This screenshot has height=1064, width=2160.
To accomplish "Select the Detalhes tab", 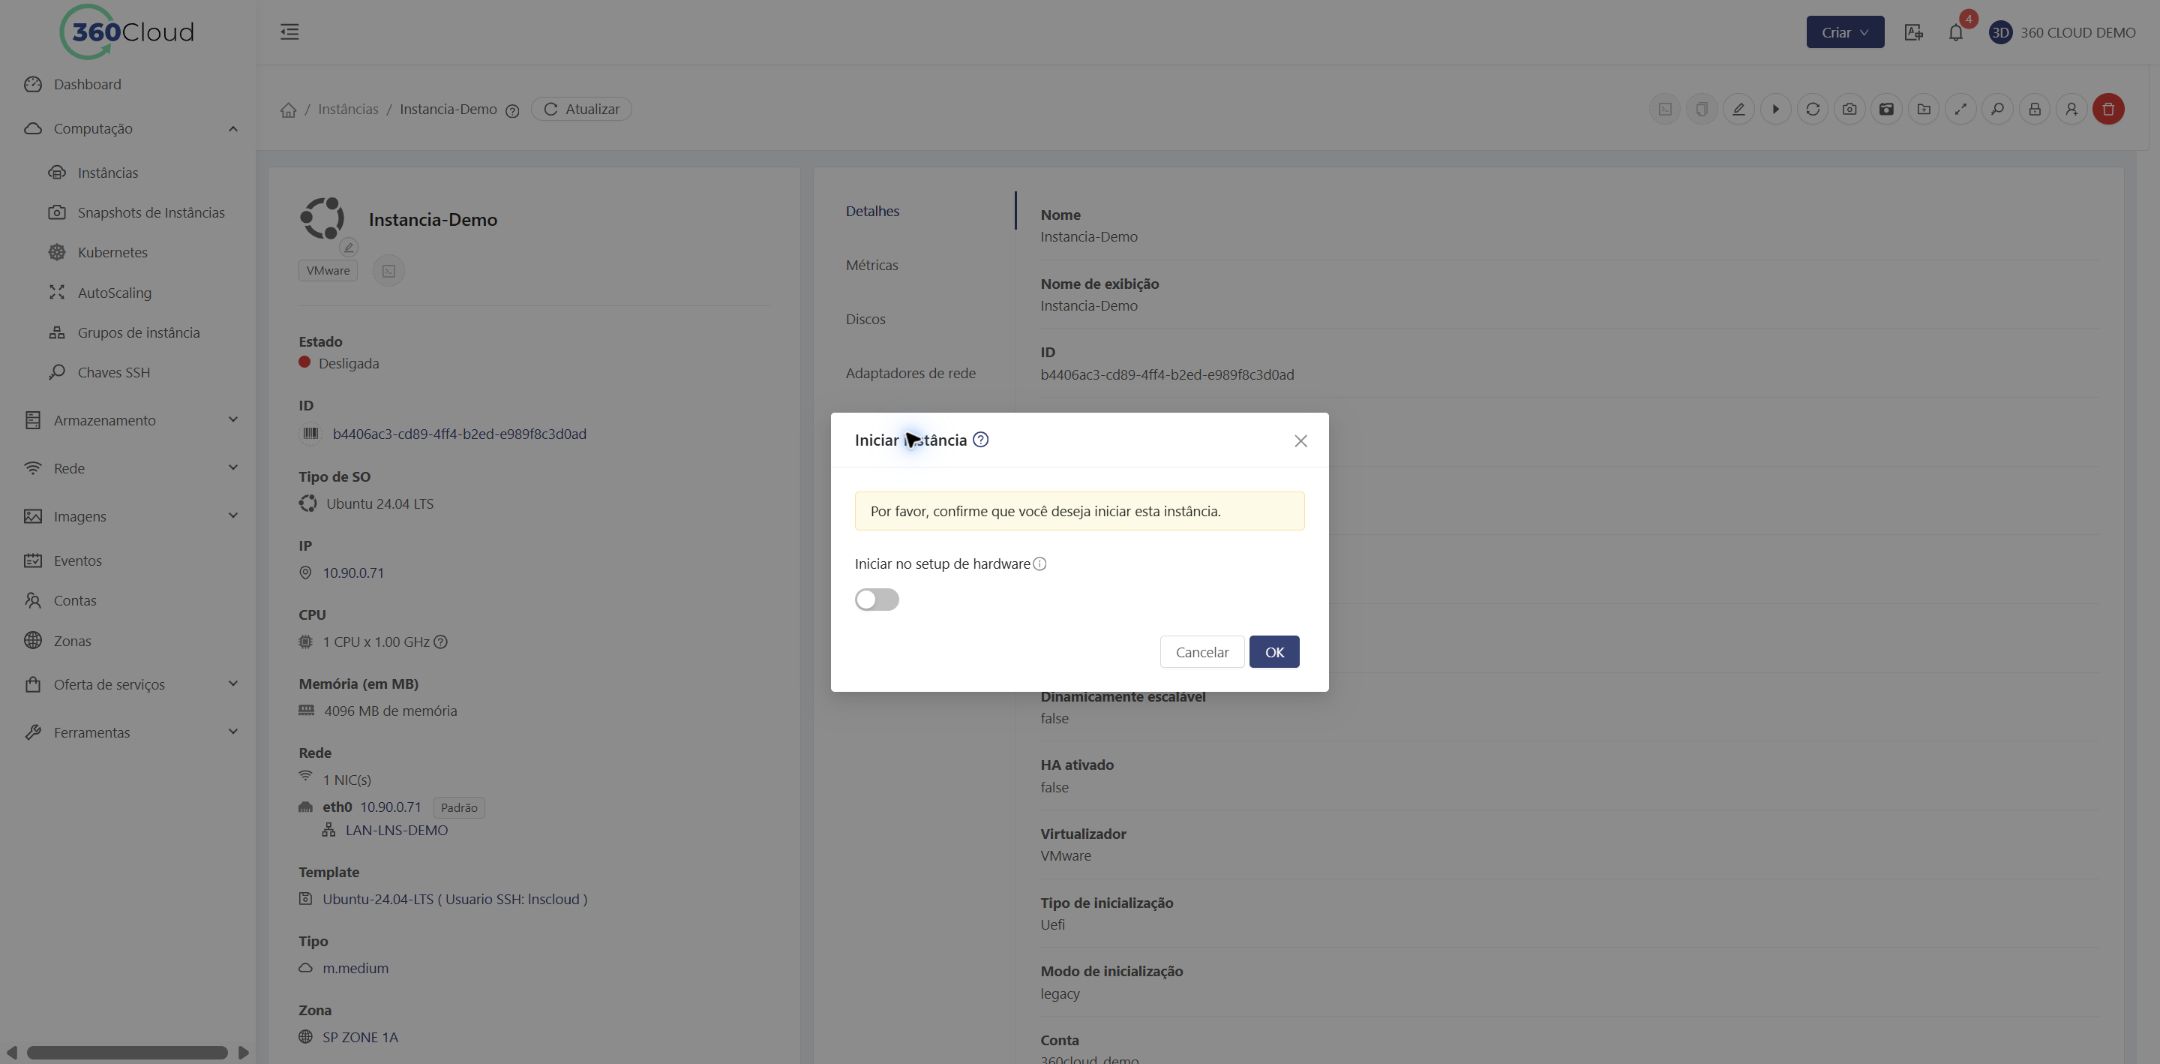I will (x=872, y=211).
